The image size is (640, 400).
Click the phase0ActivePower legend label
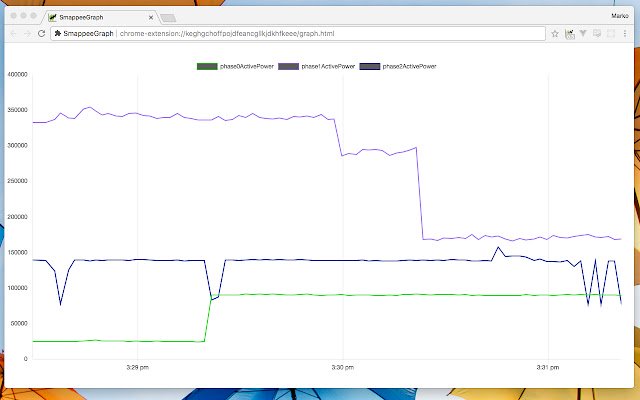pyautogui.click(x=247, y=67)
